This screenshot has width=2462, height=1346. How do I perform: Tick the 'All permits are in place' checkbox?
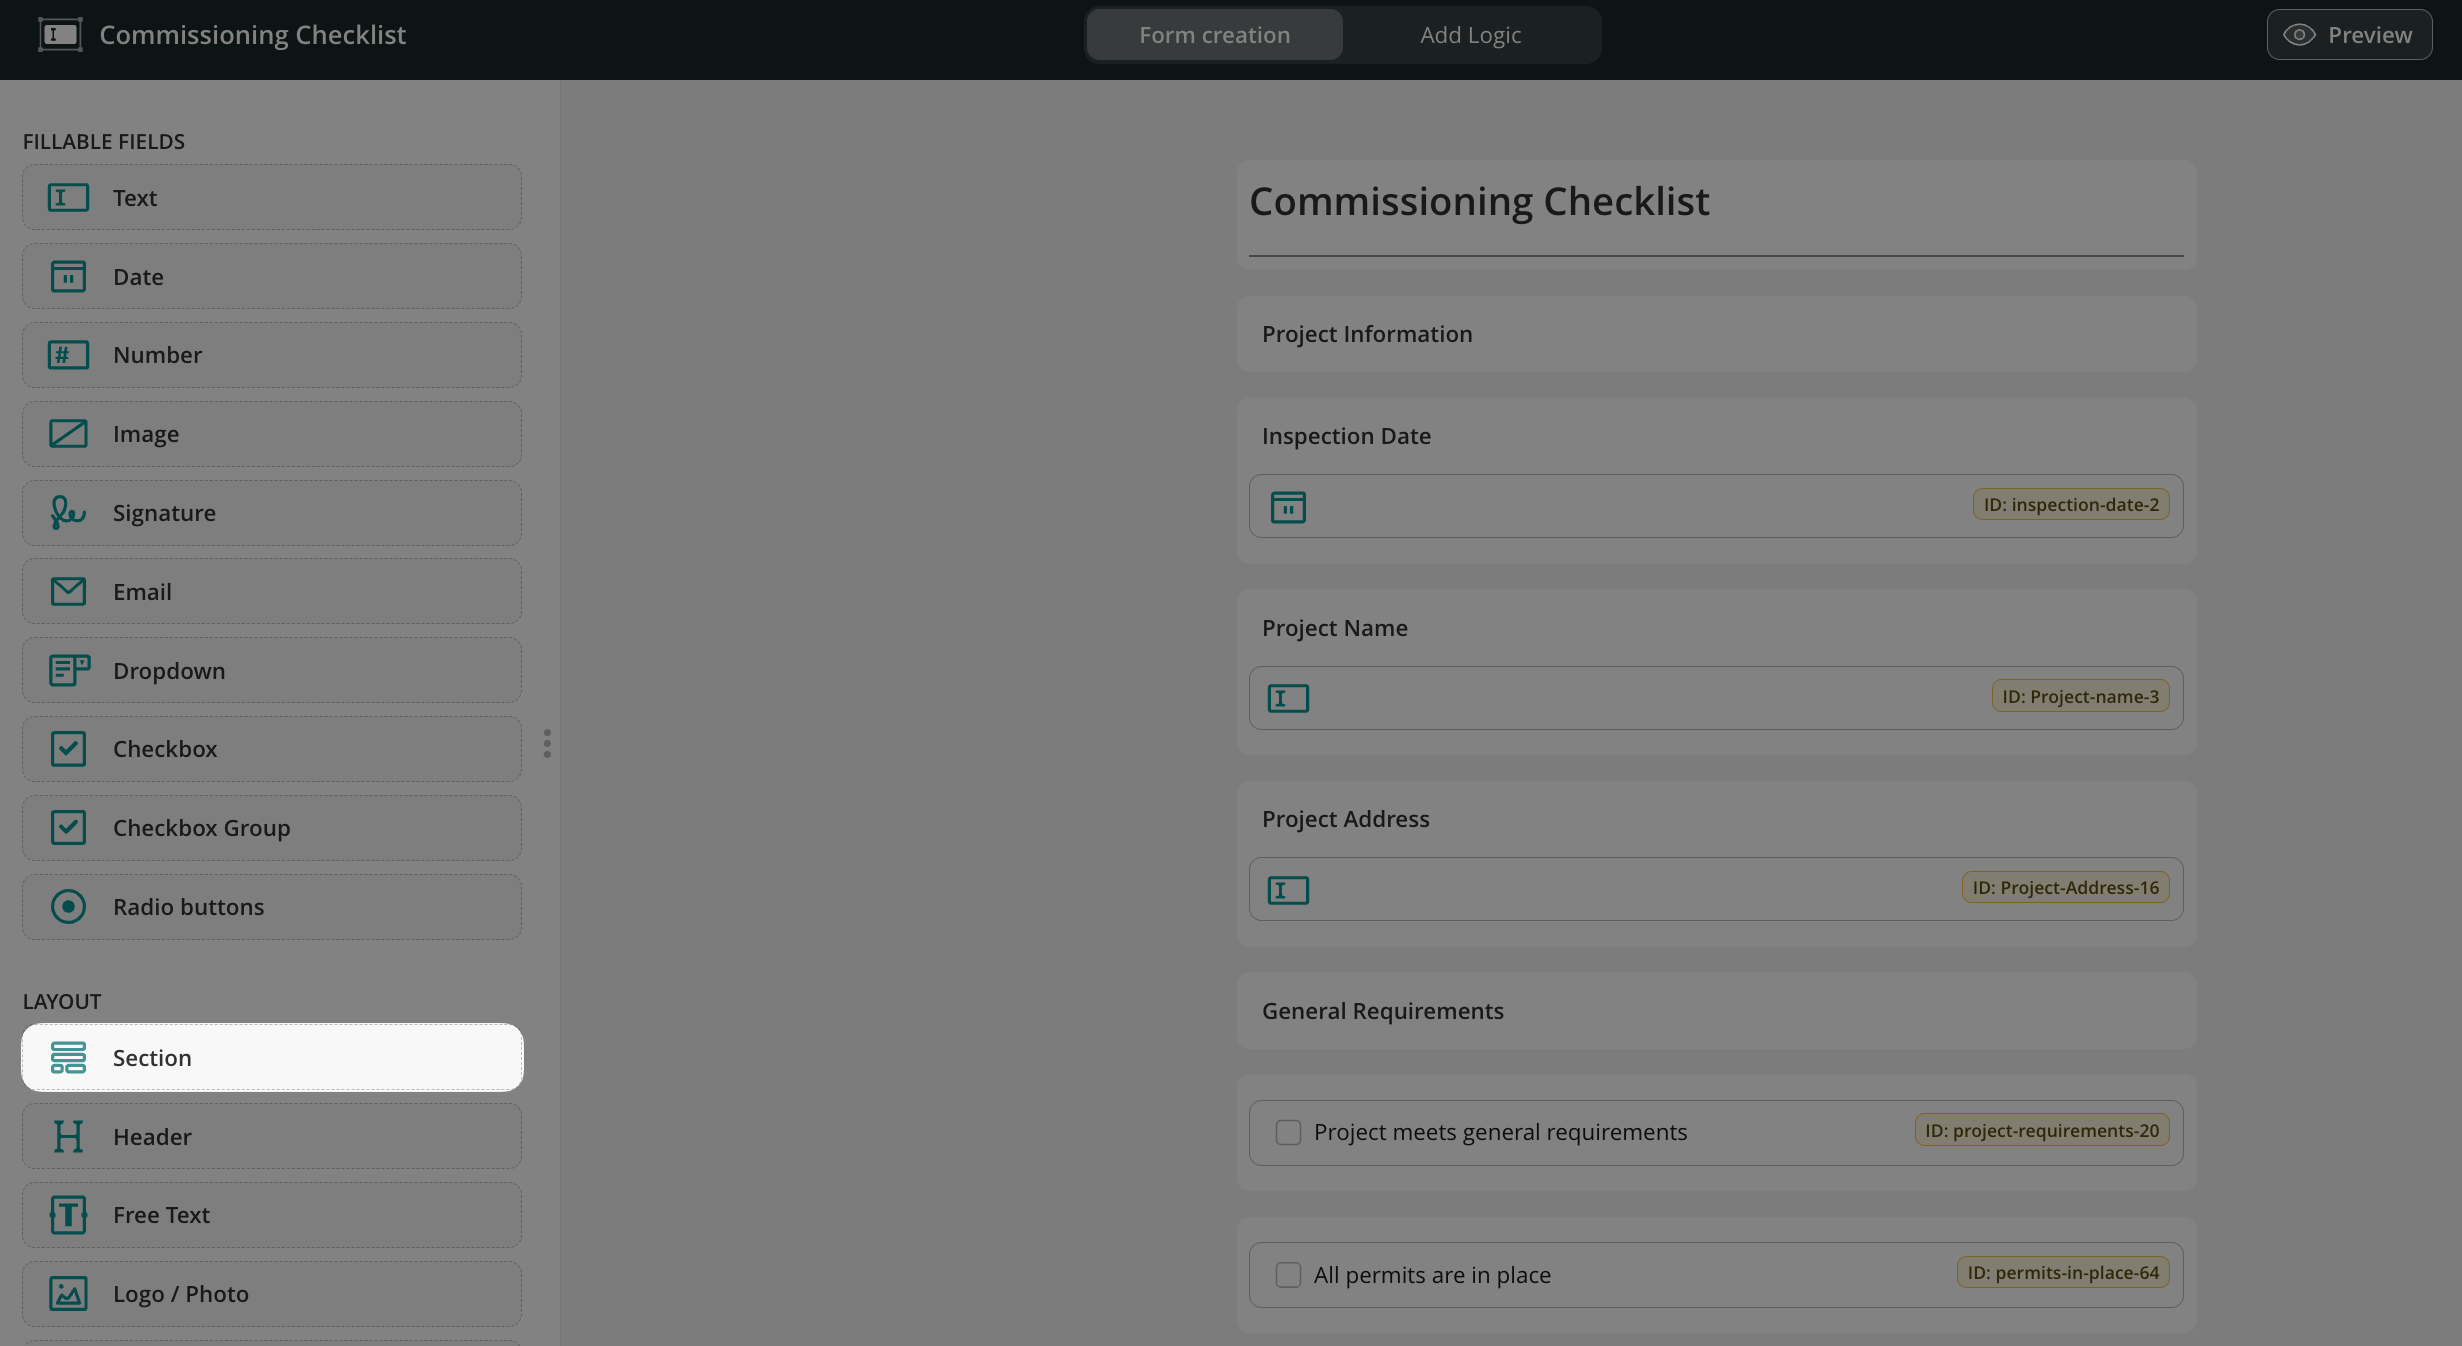[x=1288, y=1275]
